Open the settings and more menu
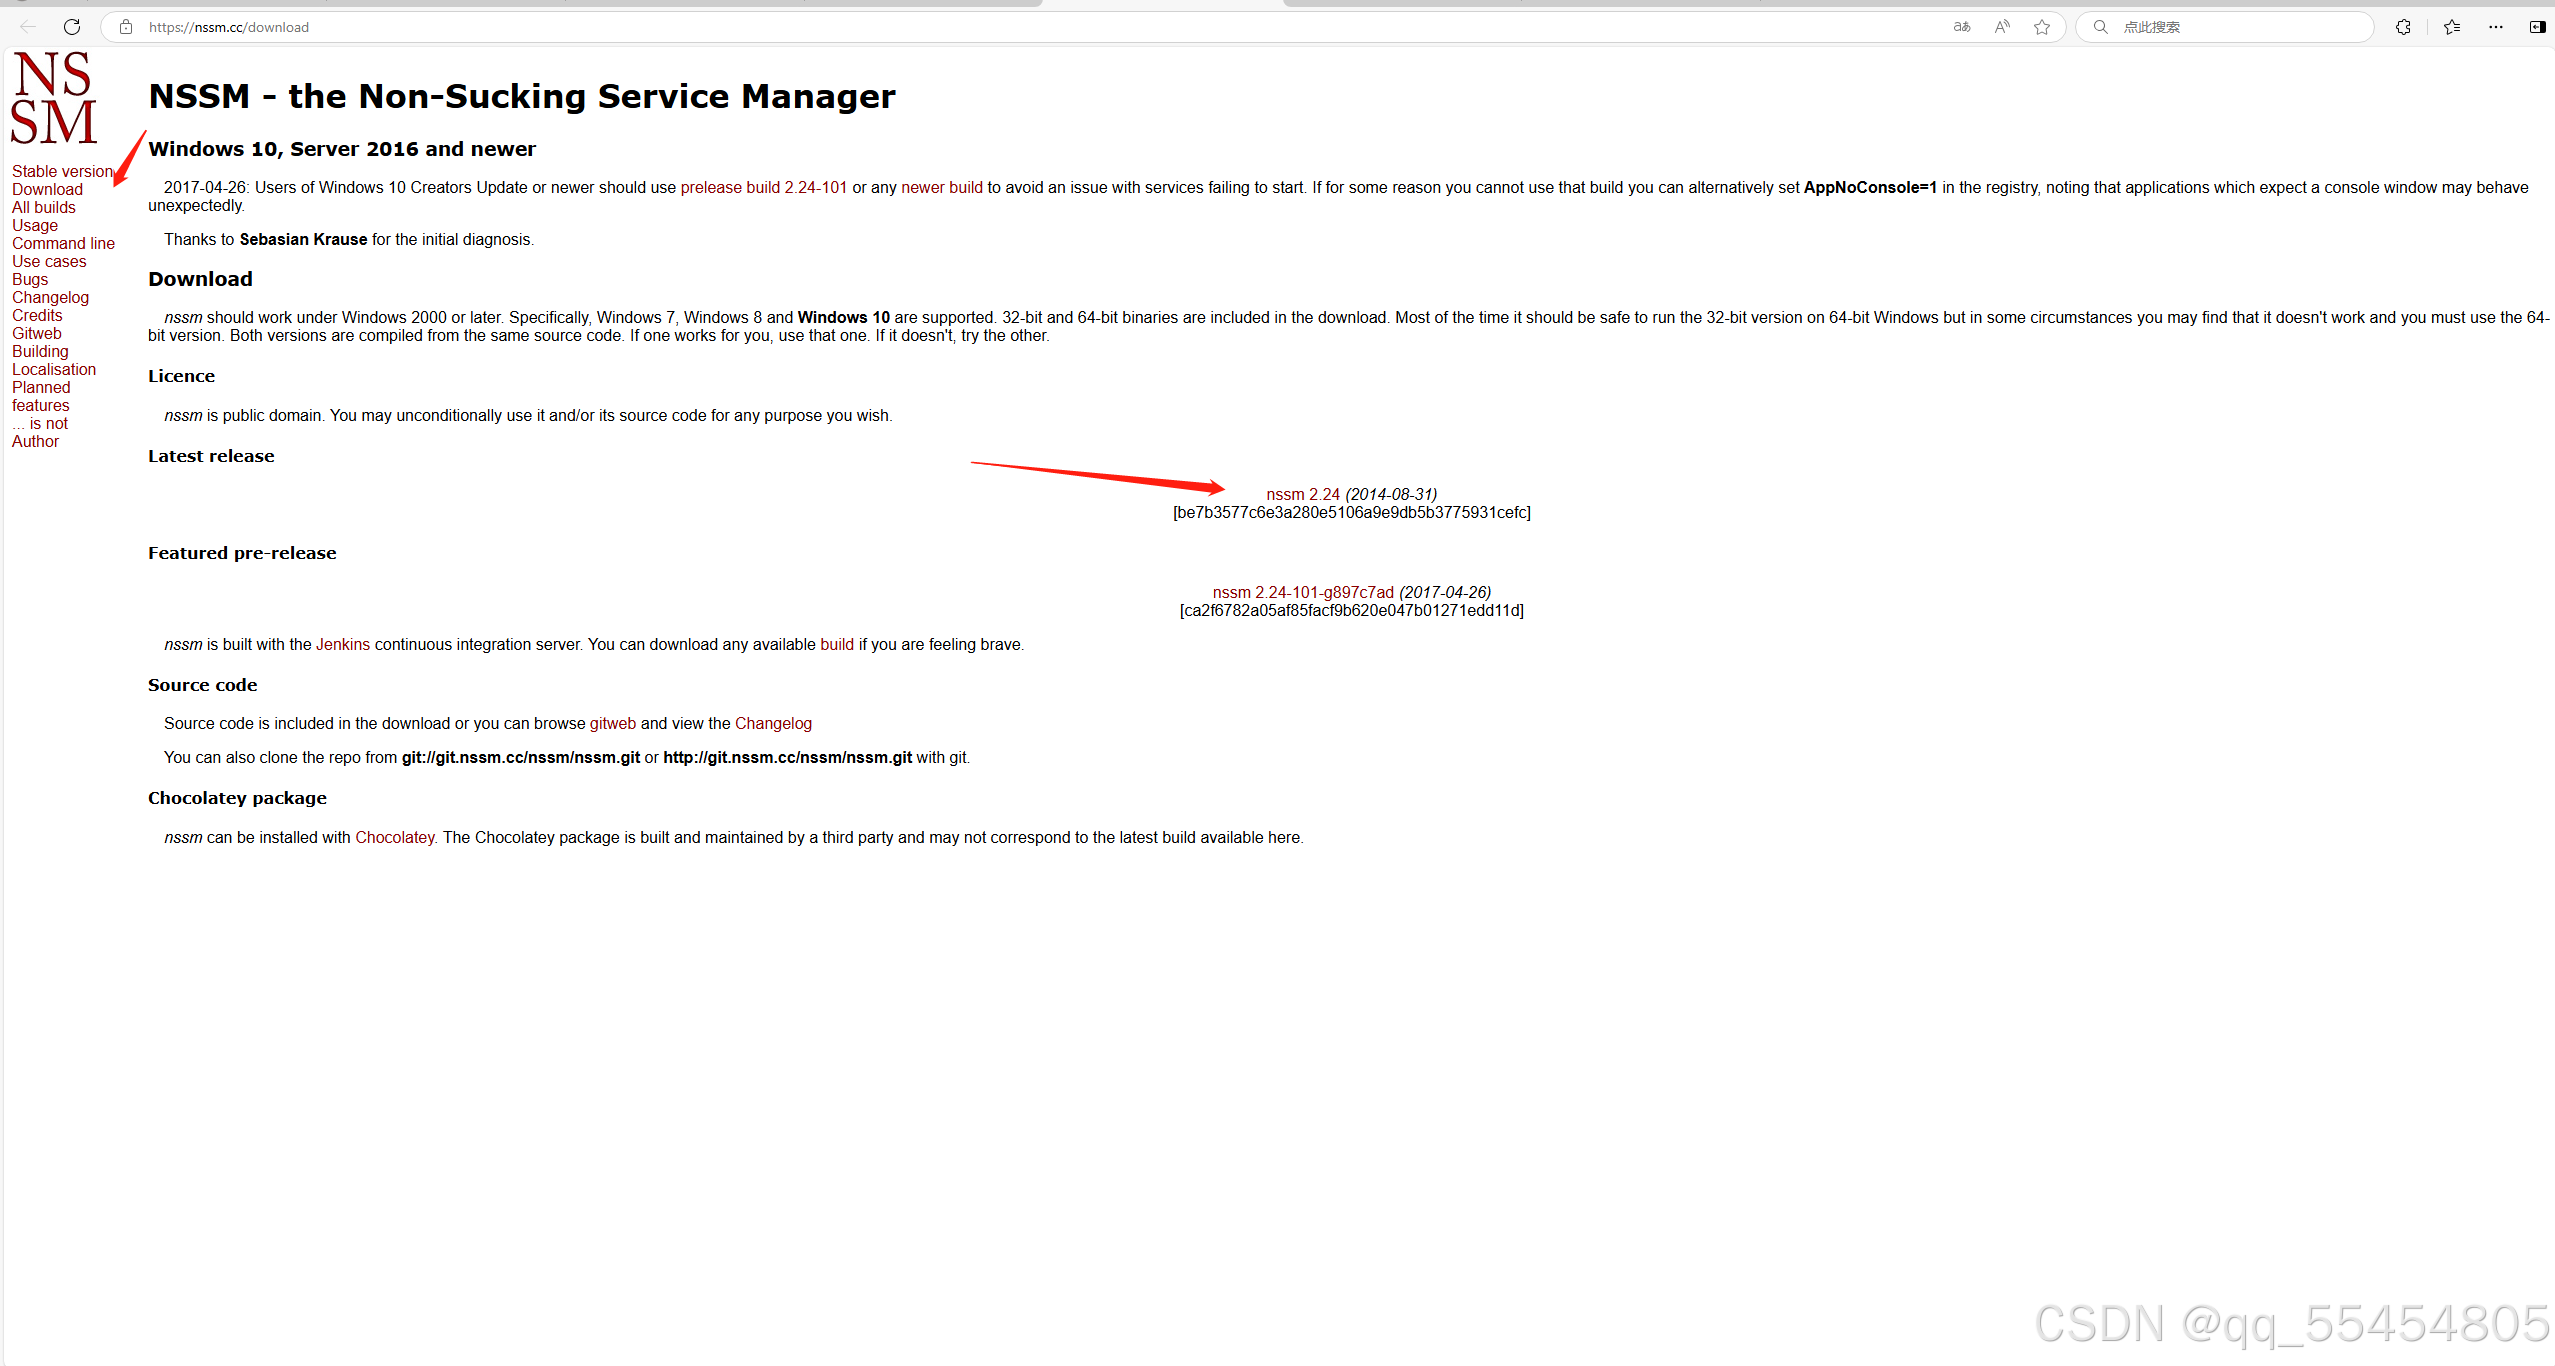This screenshot has width=2555, height=1366. [x=2496, y=27]
